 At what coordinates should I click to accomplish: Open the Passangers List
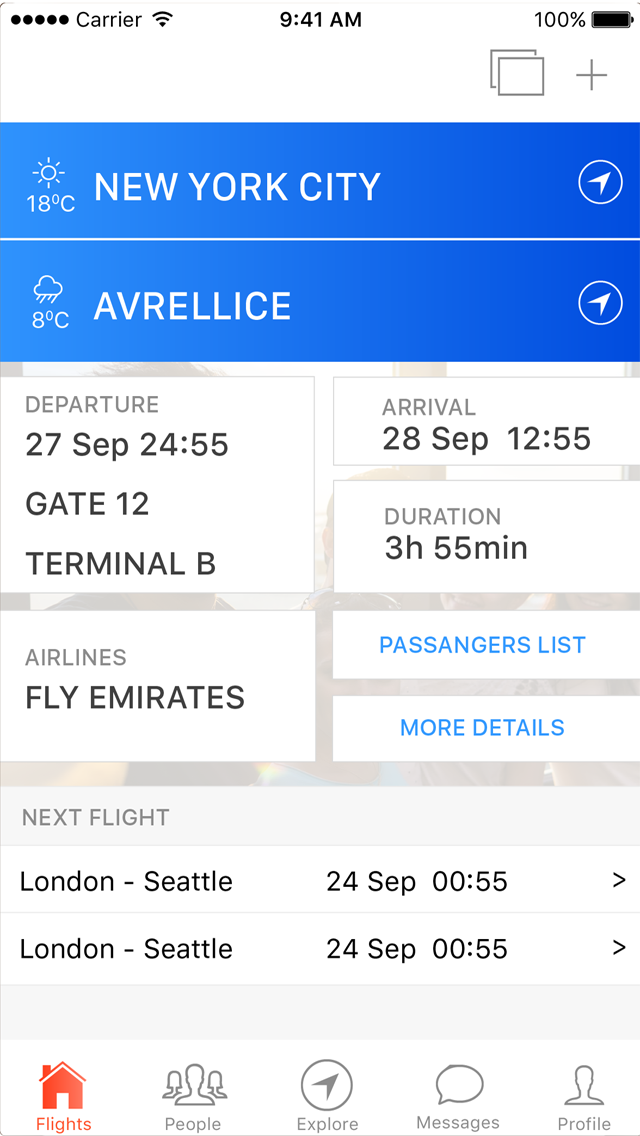click(x=483, y=646)
